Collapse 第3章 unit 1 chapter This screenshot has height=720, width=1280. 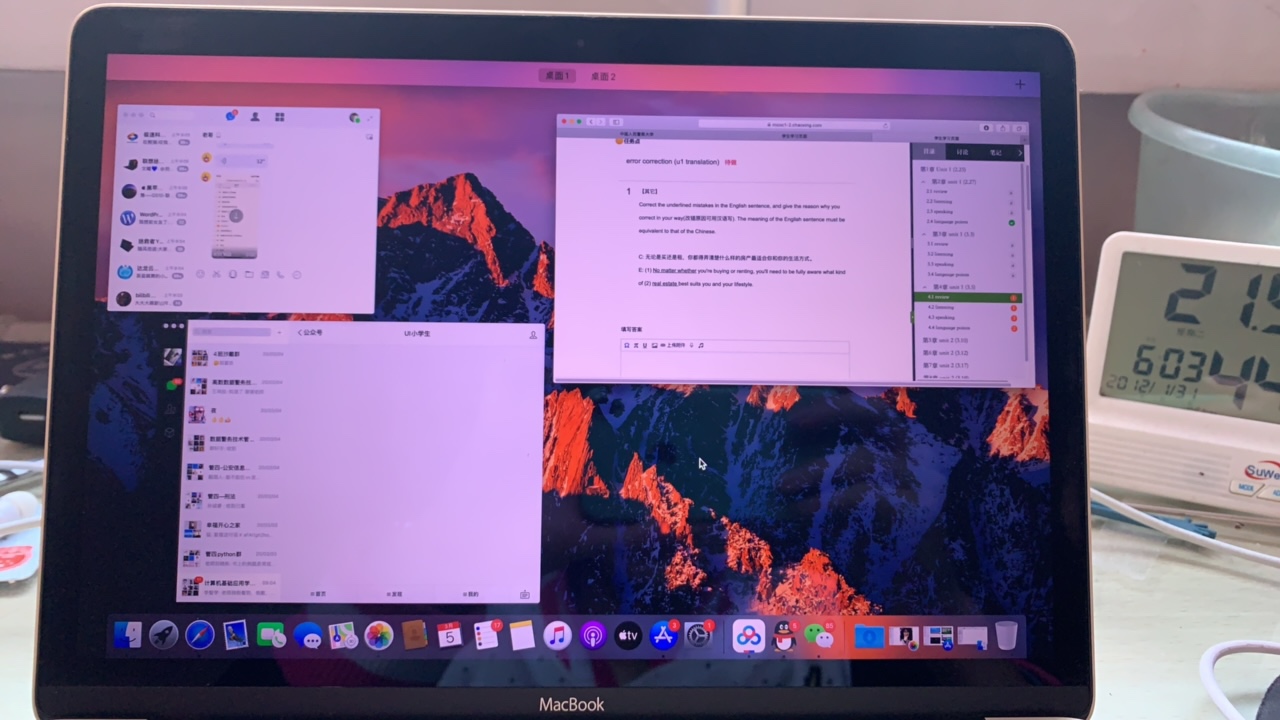923,234
